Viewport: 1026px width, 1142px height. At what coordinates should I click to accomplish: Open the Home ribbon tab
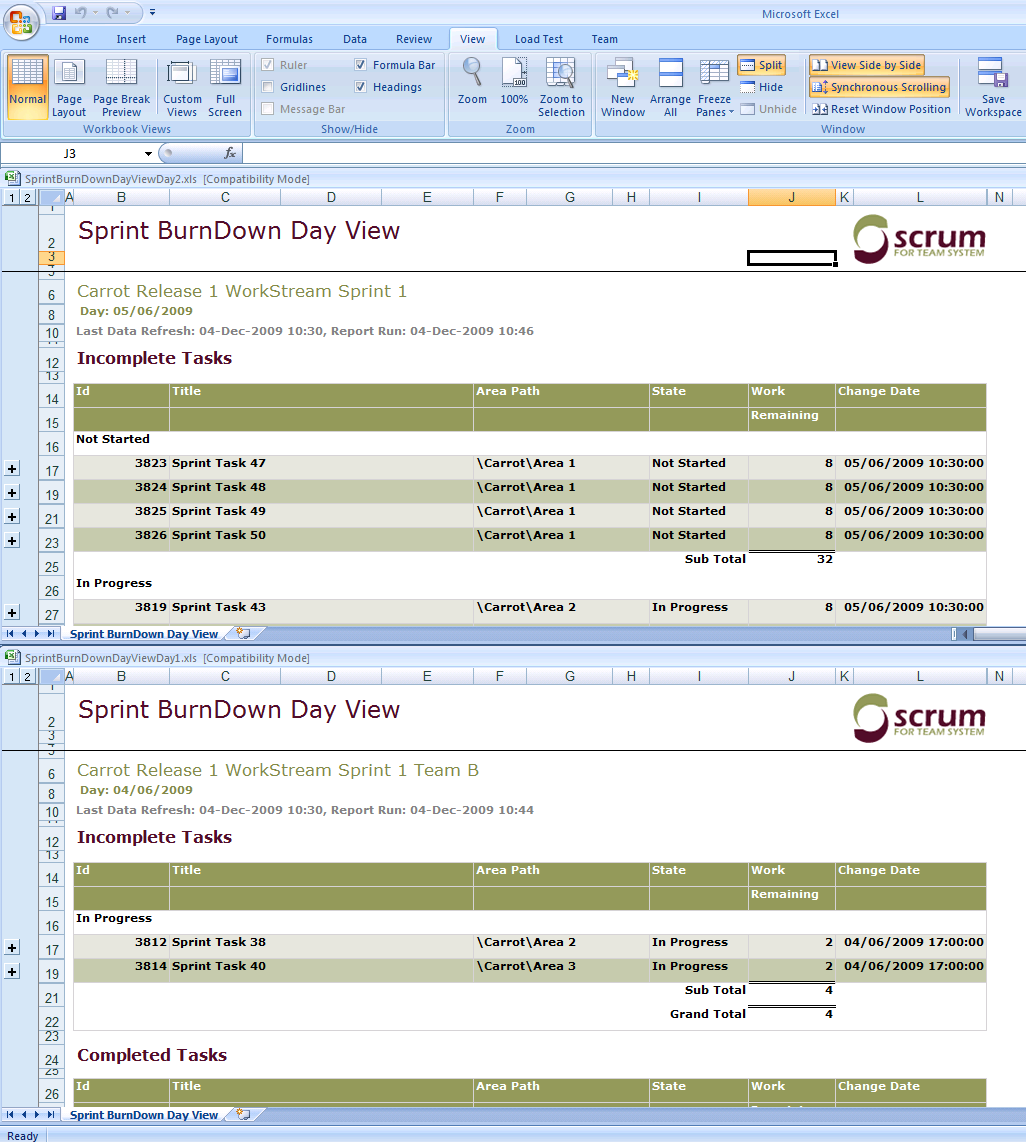74,39
